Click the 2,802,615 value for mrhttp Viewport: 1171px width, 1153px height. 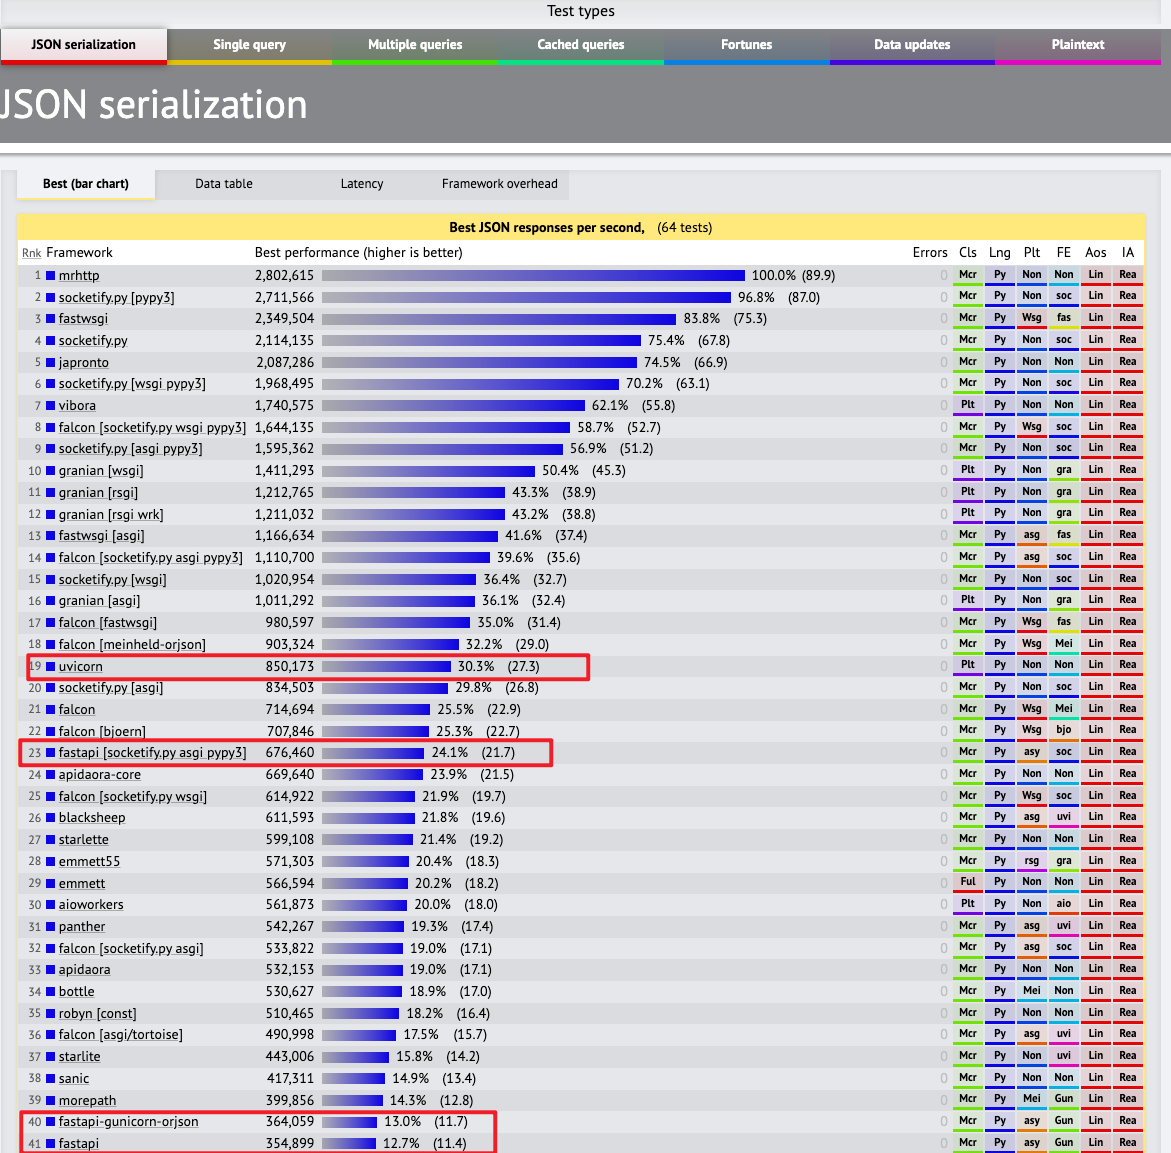coord(285,276)
